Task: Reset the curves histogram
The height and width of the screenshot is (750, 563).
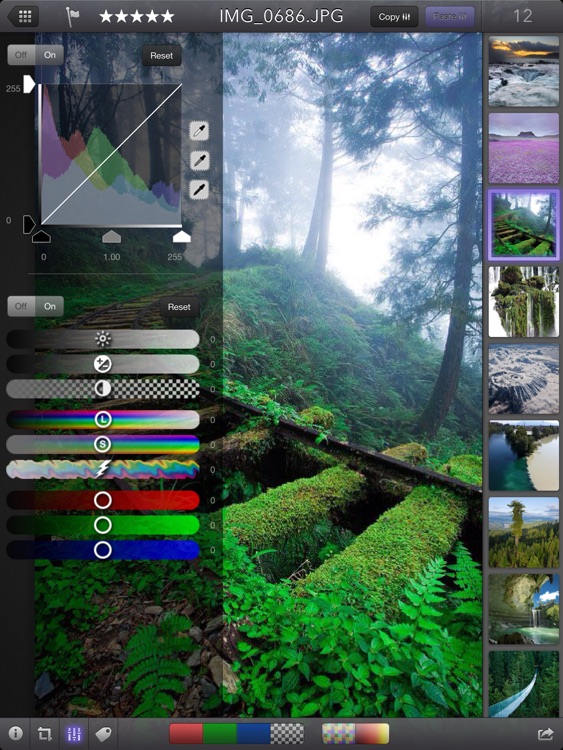Action: 162,55
